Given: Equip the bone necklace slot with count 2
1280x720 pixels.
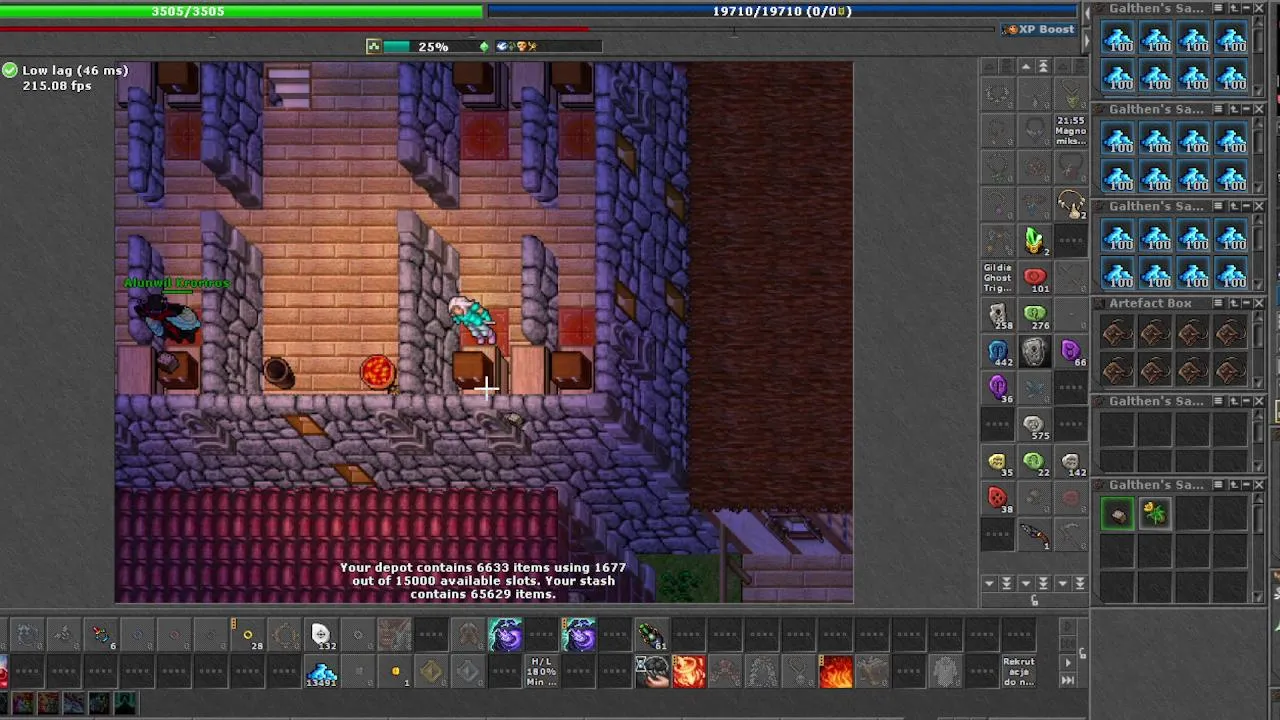Looking at the screenshot, I should pyautogui.click(x=1071, y=205).
